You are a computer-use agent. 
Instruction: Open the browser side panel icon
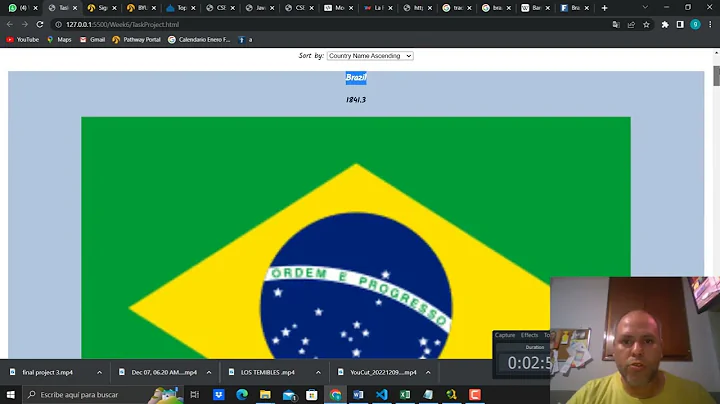coord(680,24)
